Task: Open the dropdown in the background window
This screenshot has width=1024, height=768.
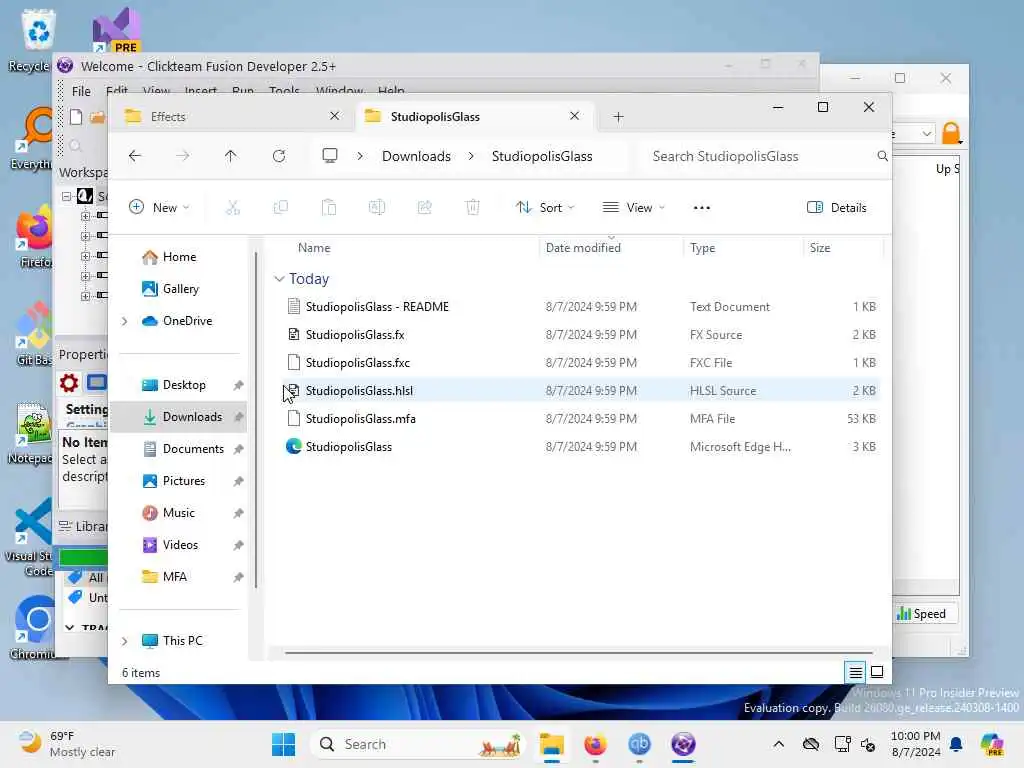Action: (926, 134)
